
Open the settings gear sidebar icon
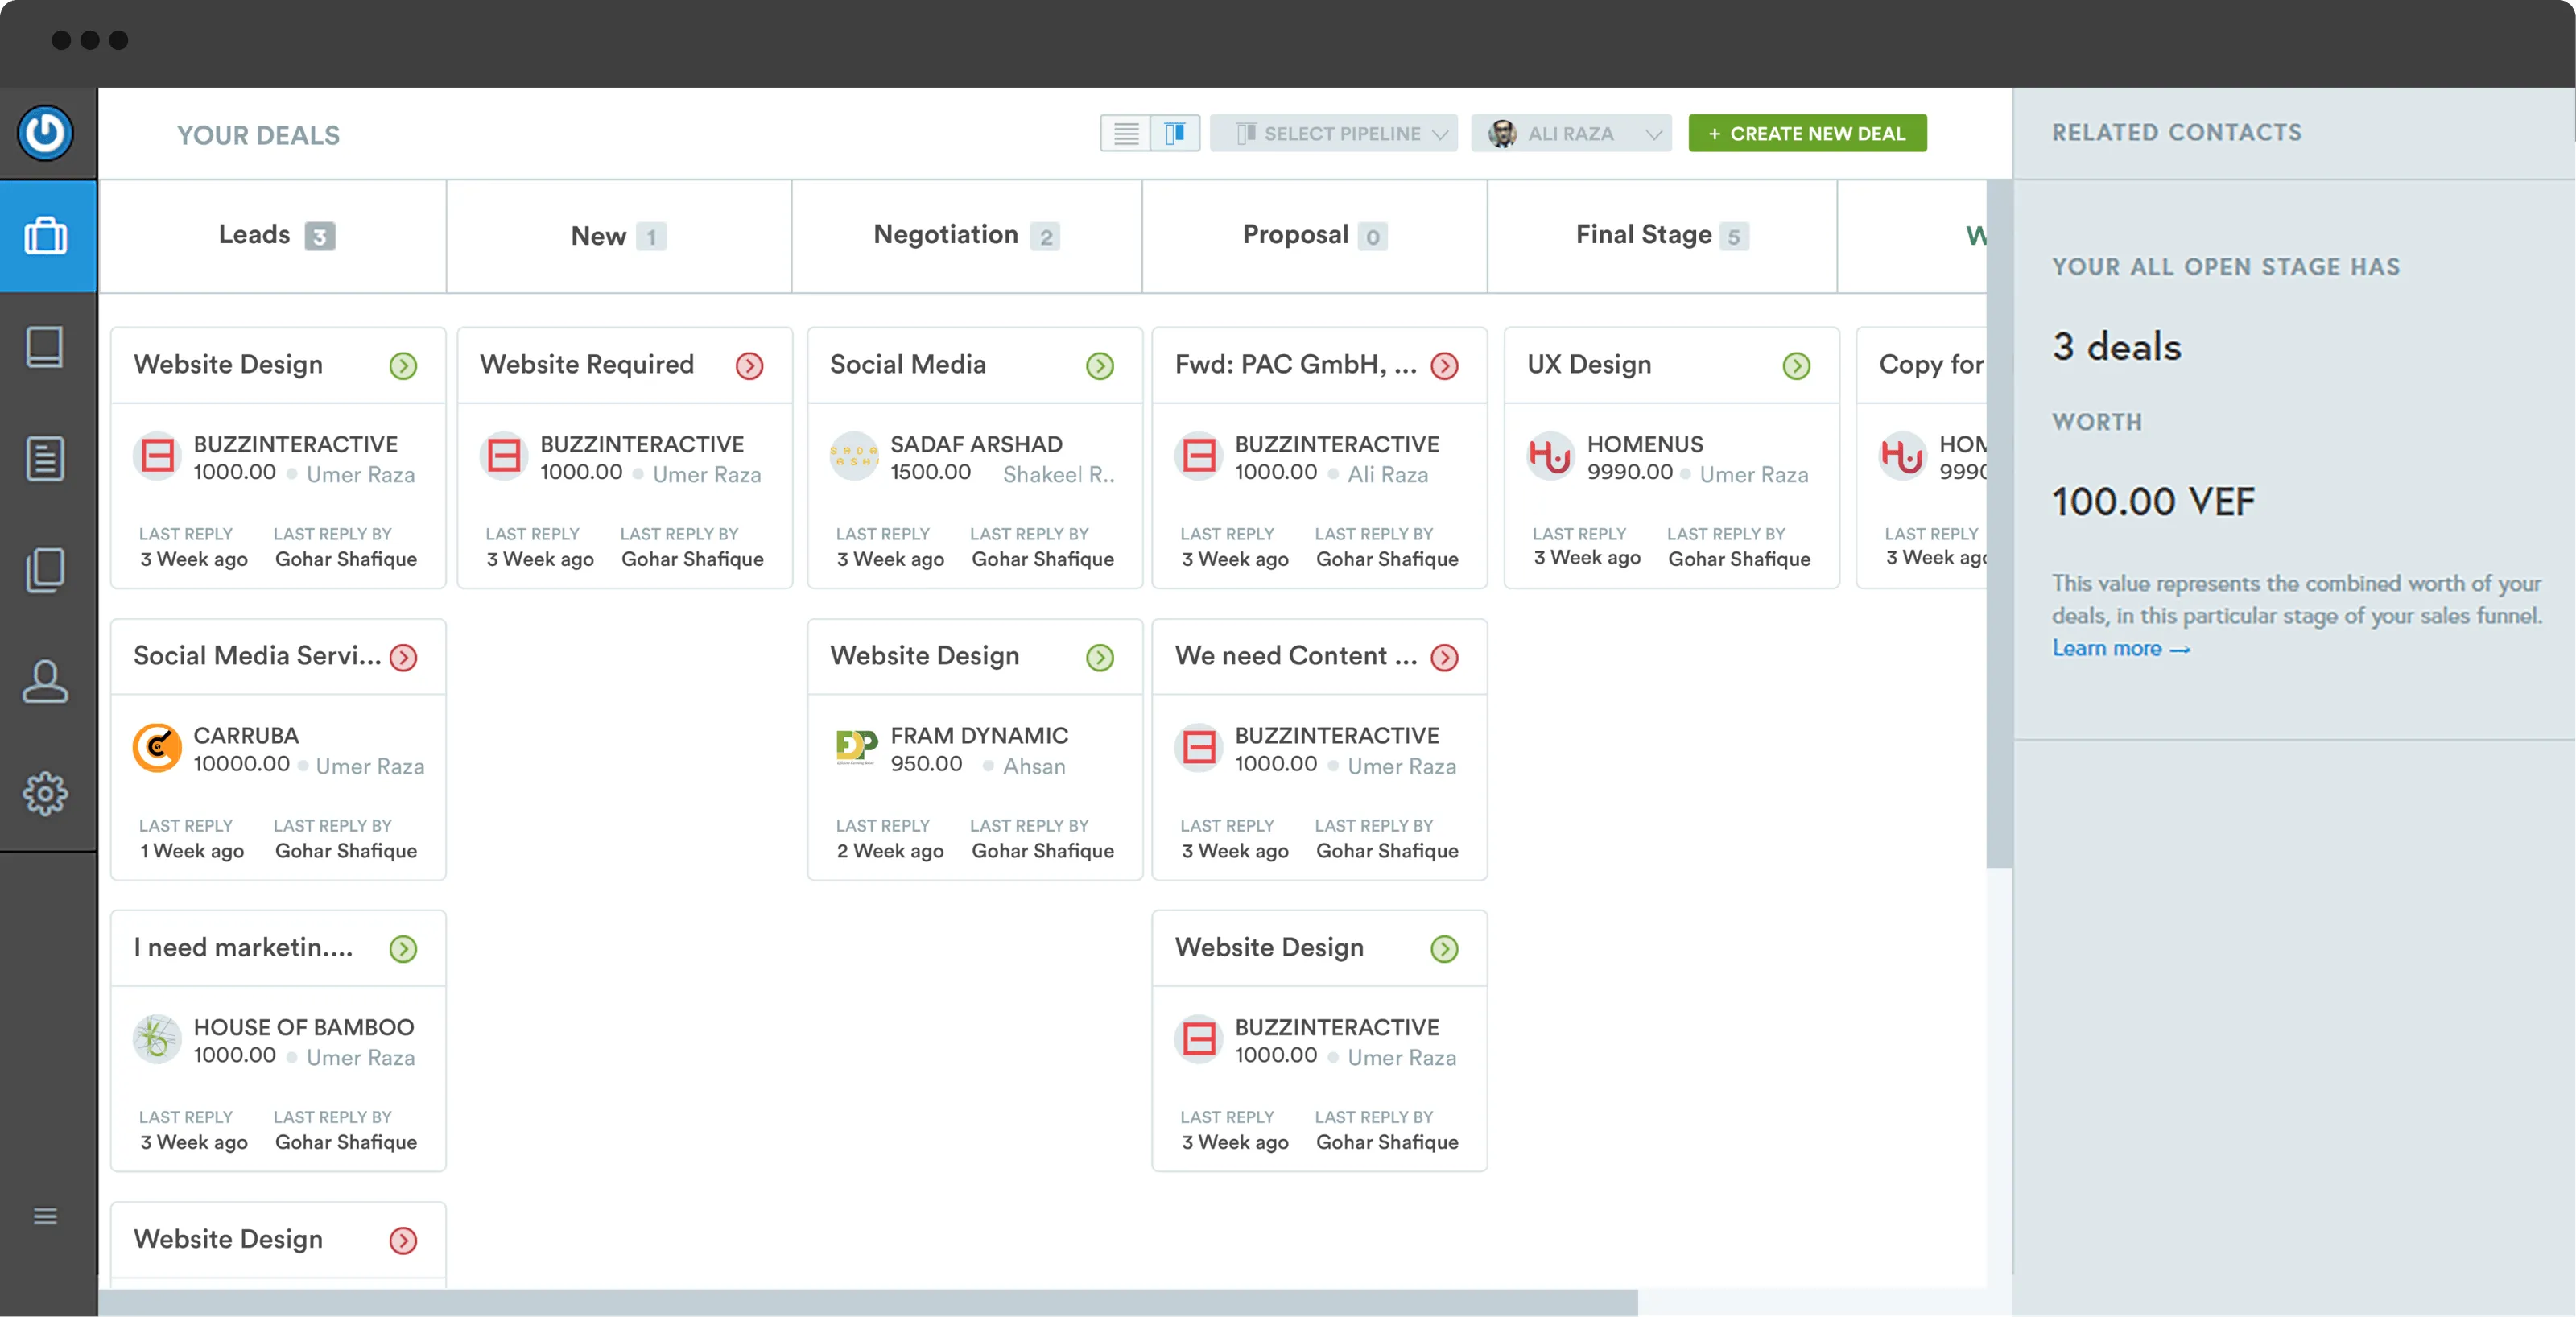pyautogui.click(x=45, y=794)
